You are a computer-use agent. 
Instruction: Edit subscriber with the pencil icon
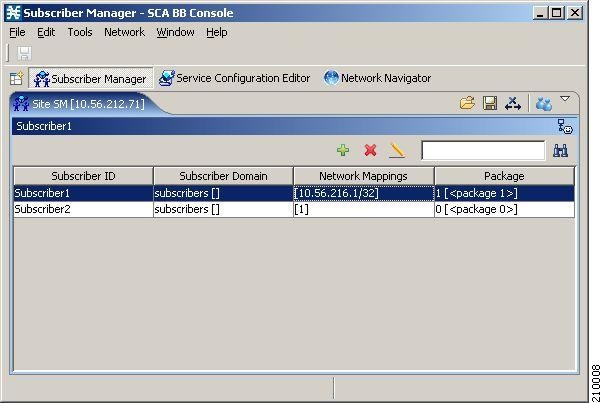(397, 150)
